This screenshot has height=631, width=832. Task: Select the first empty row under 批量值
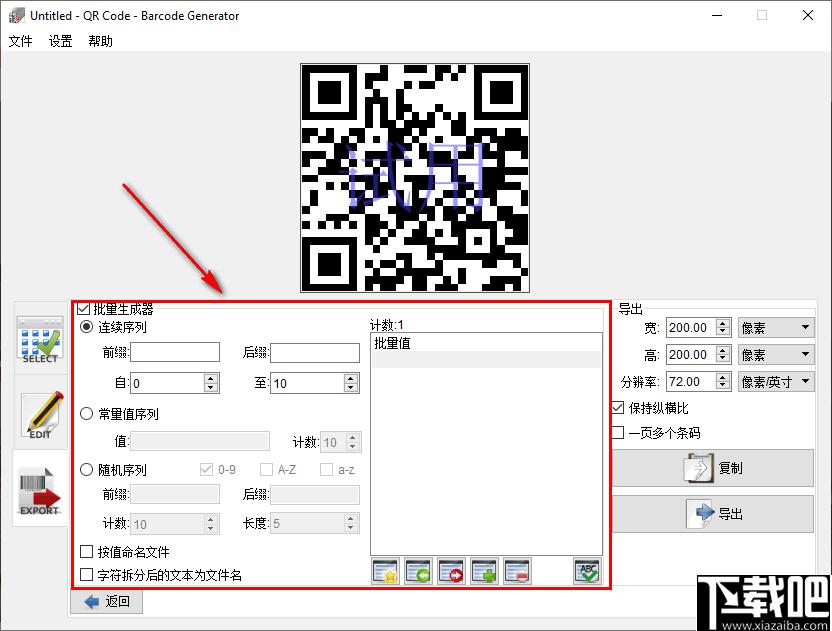click(487, 359)
